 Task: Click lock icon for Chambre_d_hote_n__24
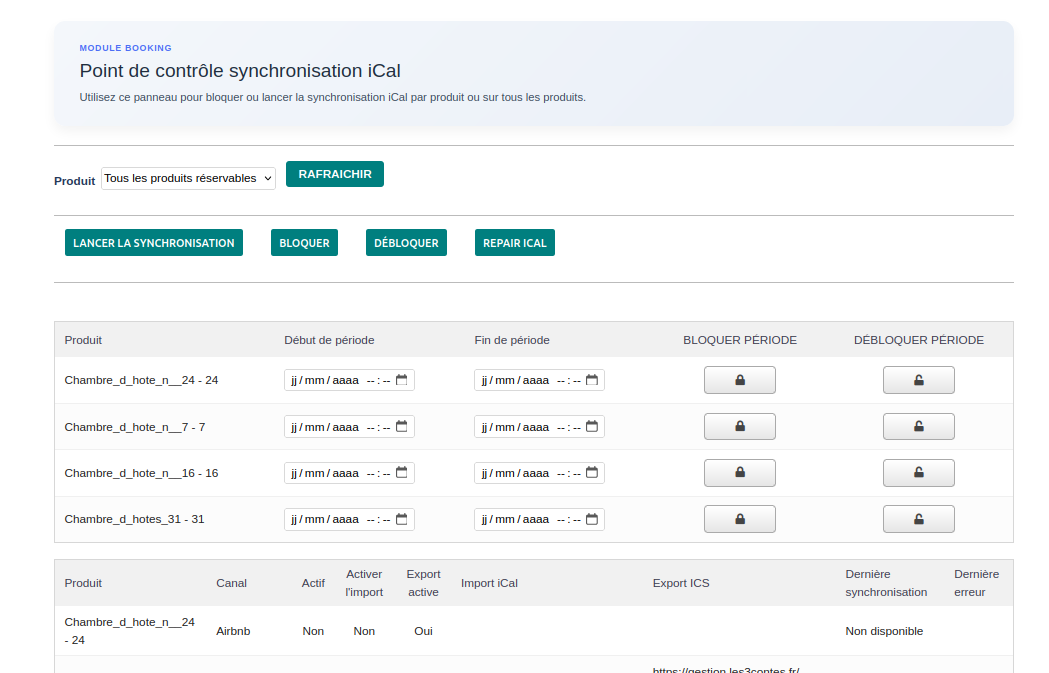(x=739, y=380)
